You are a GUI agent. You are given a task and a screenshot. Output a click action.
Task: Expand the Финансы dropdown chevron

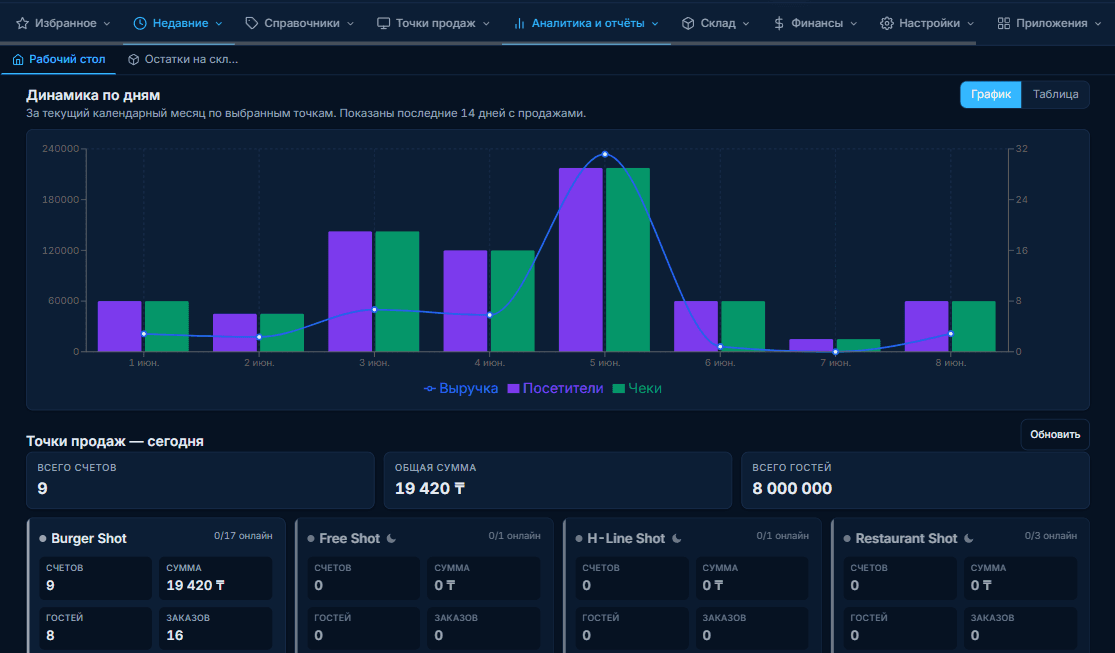853,23
